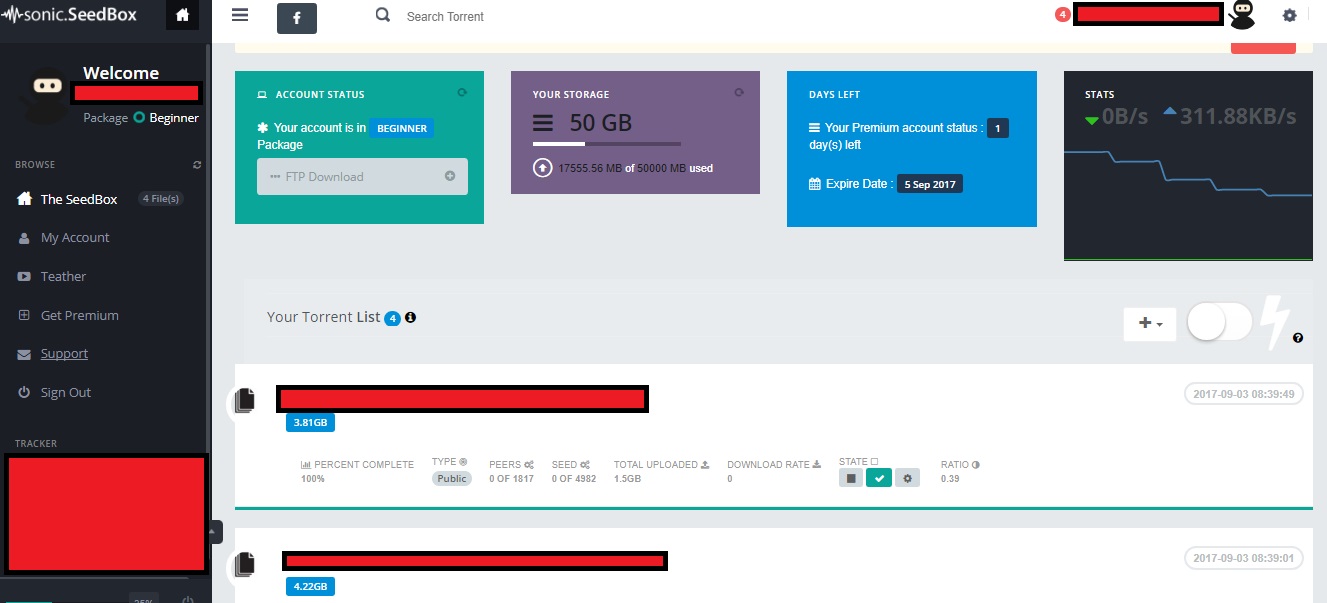Click the upload arrow icon in storage card
The image size is (1327, 603).
pyautogui.click(x=543, y=168)
